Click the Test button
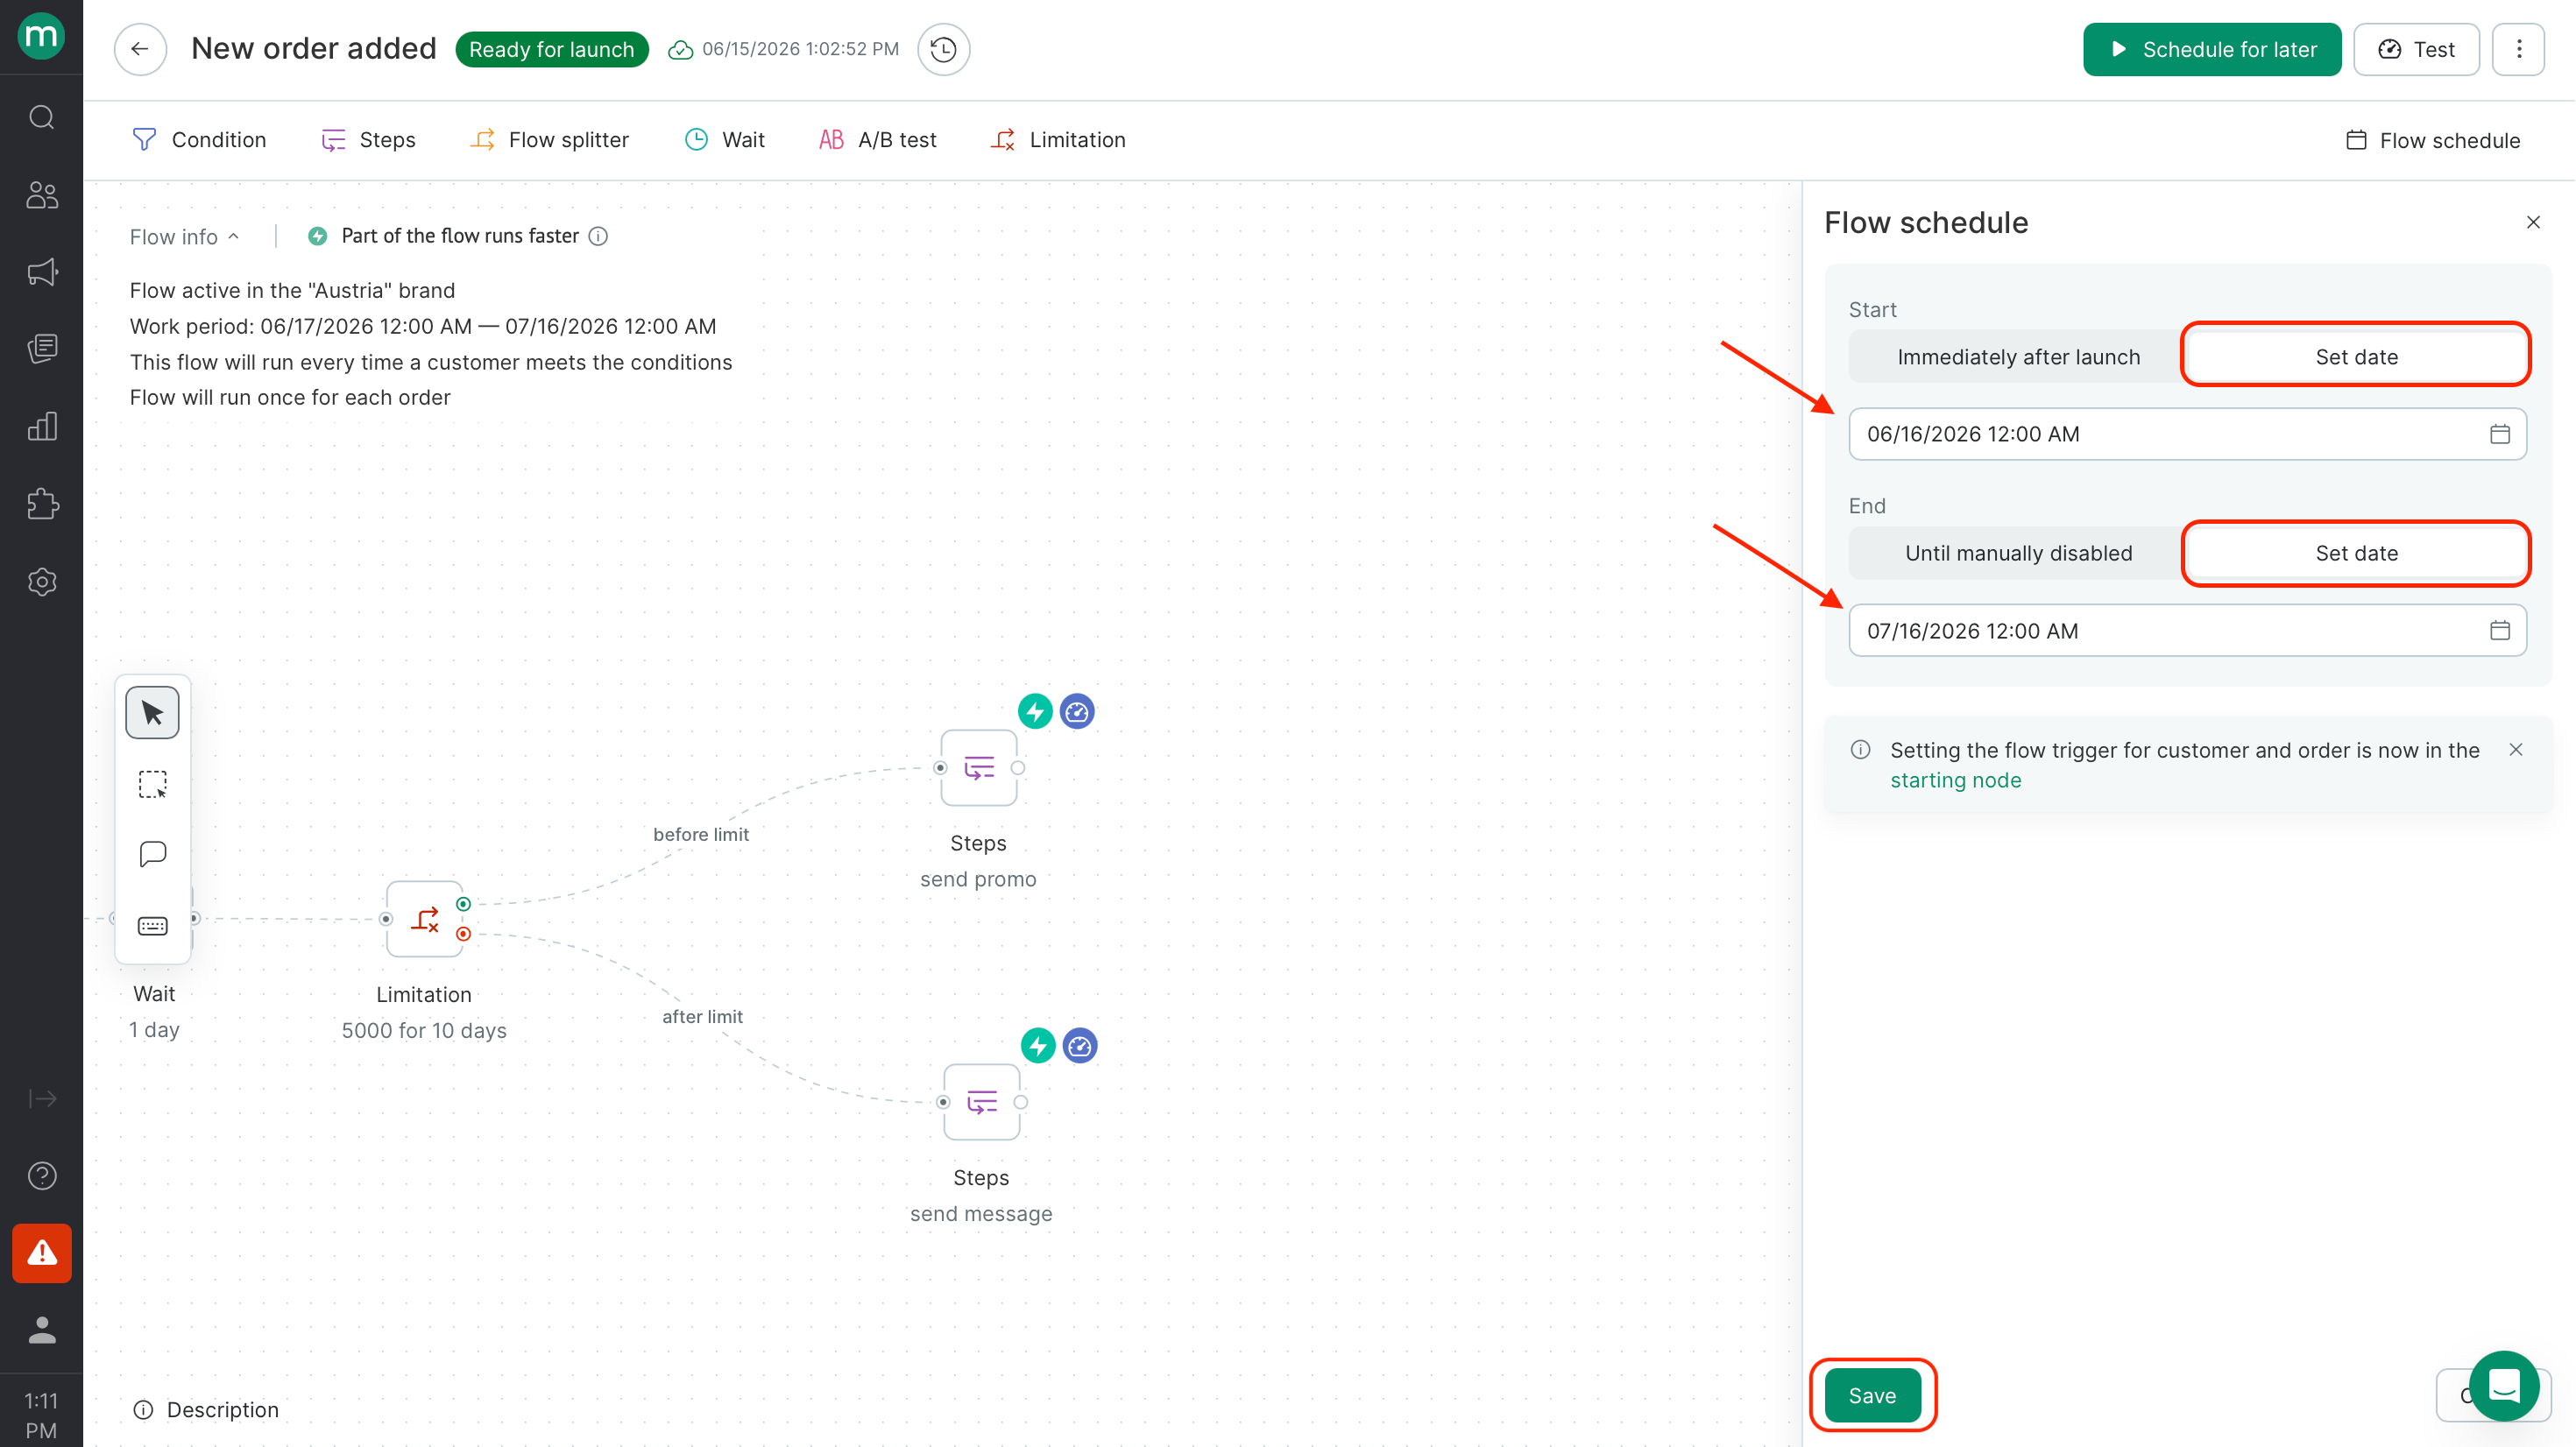The width and height of the screenshot is (2576, 1447). [x=2416, y=49]
